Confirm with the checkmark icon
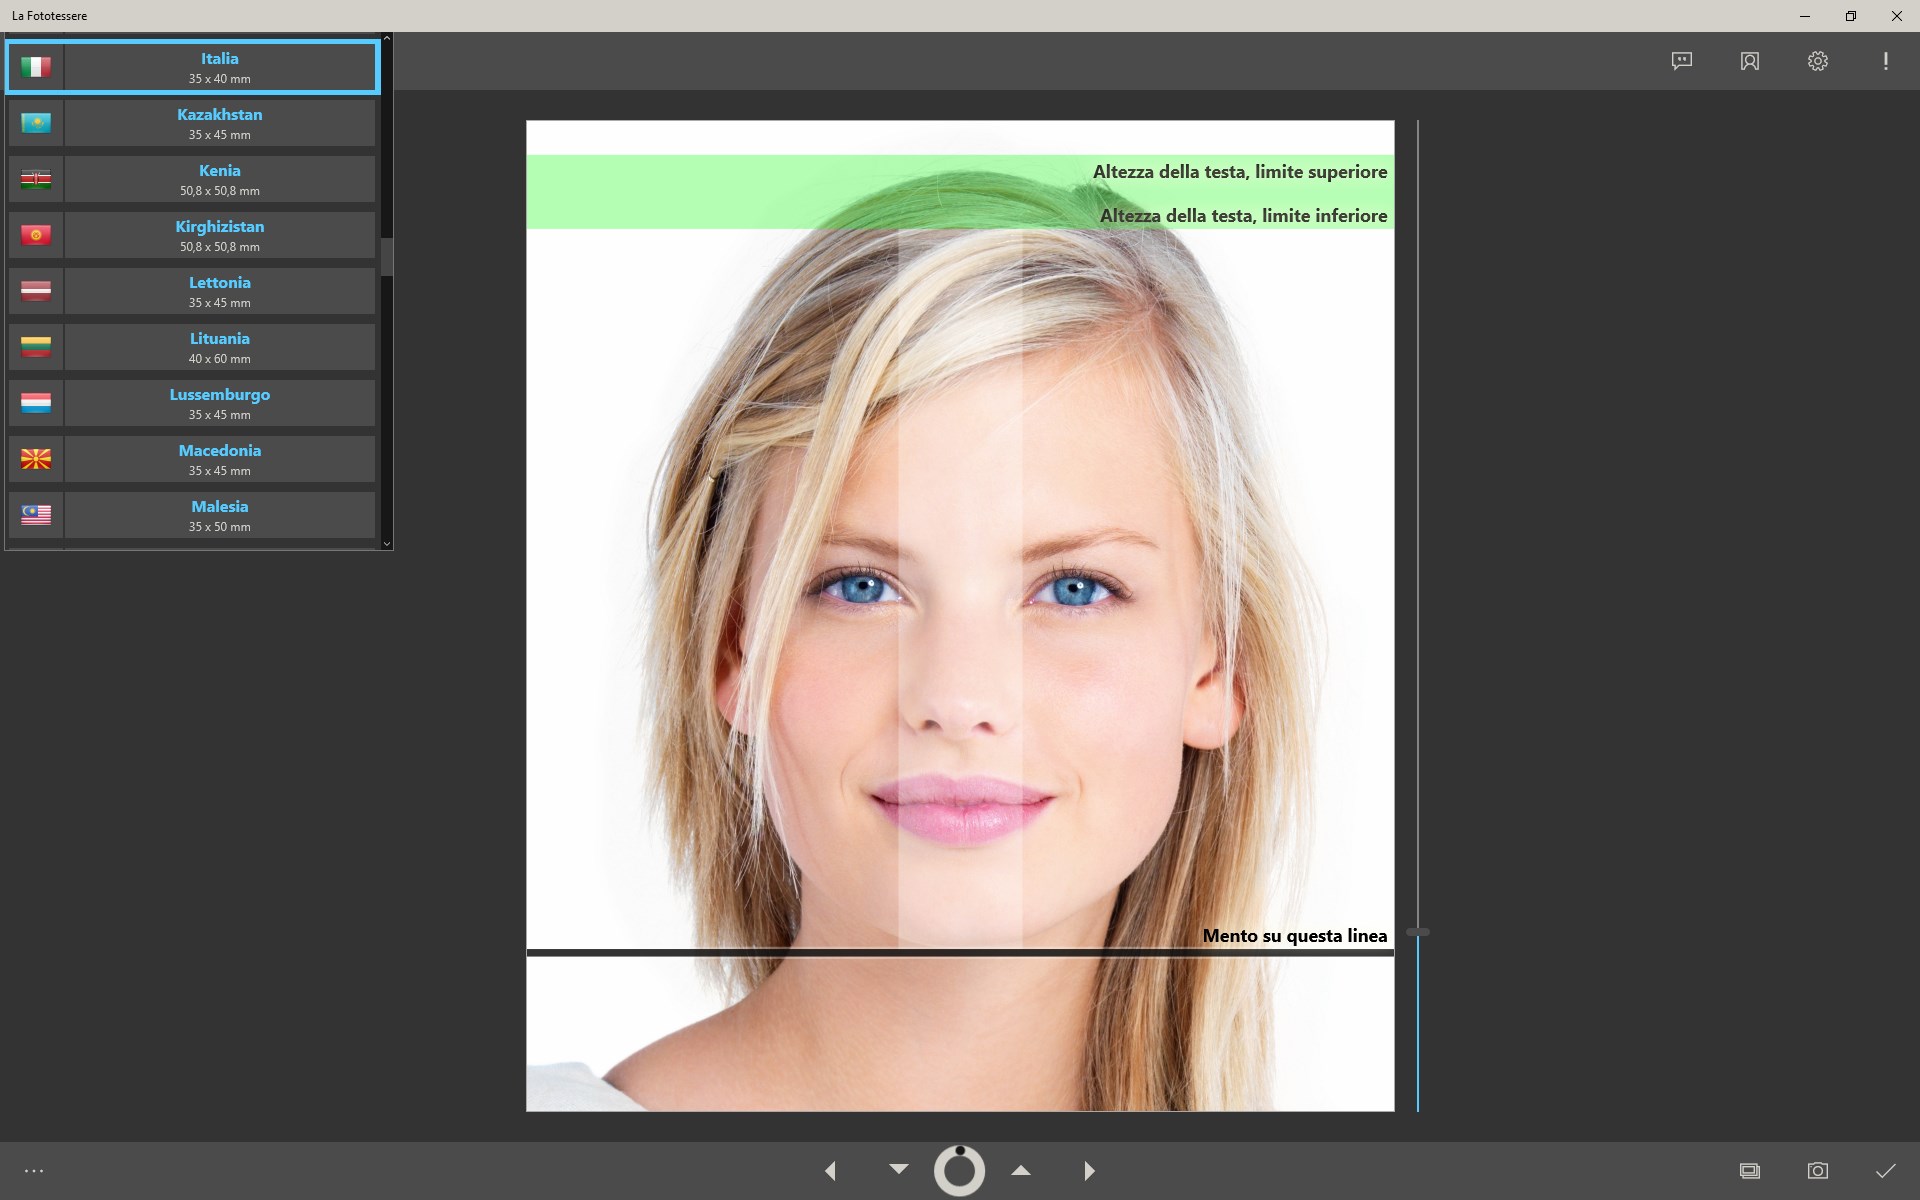 click(x=1885, y=1170)
